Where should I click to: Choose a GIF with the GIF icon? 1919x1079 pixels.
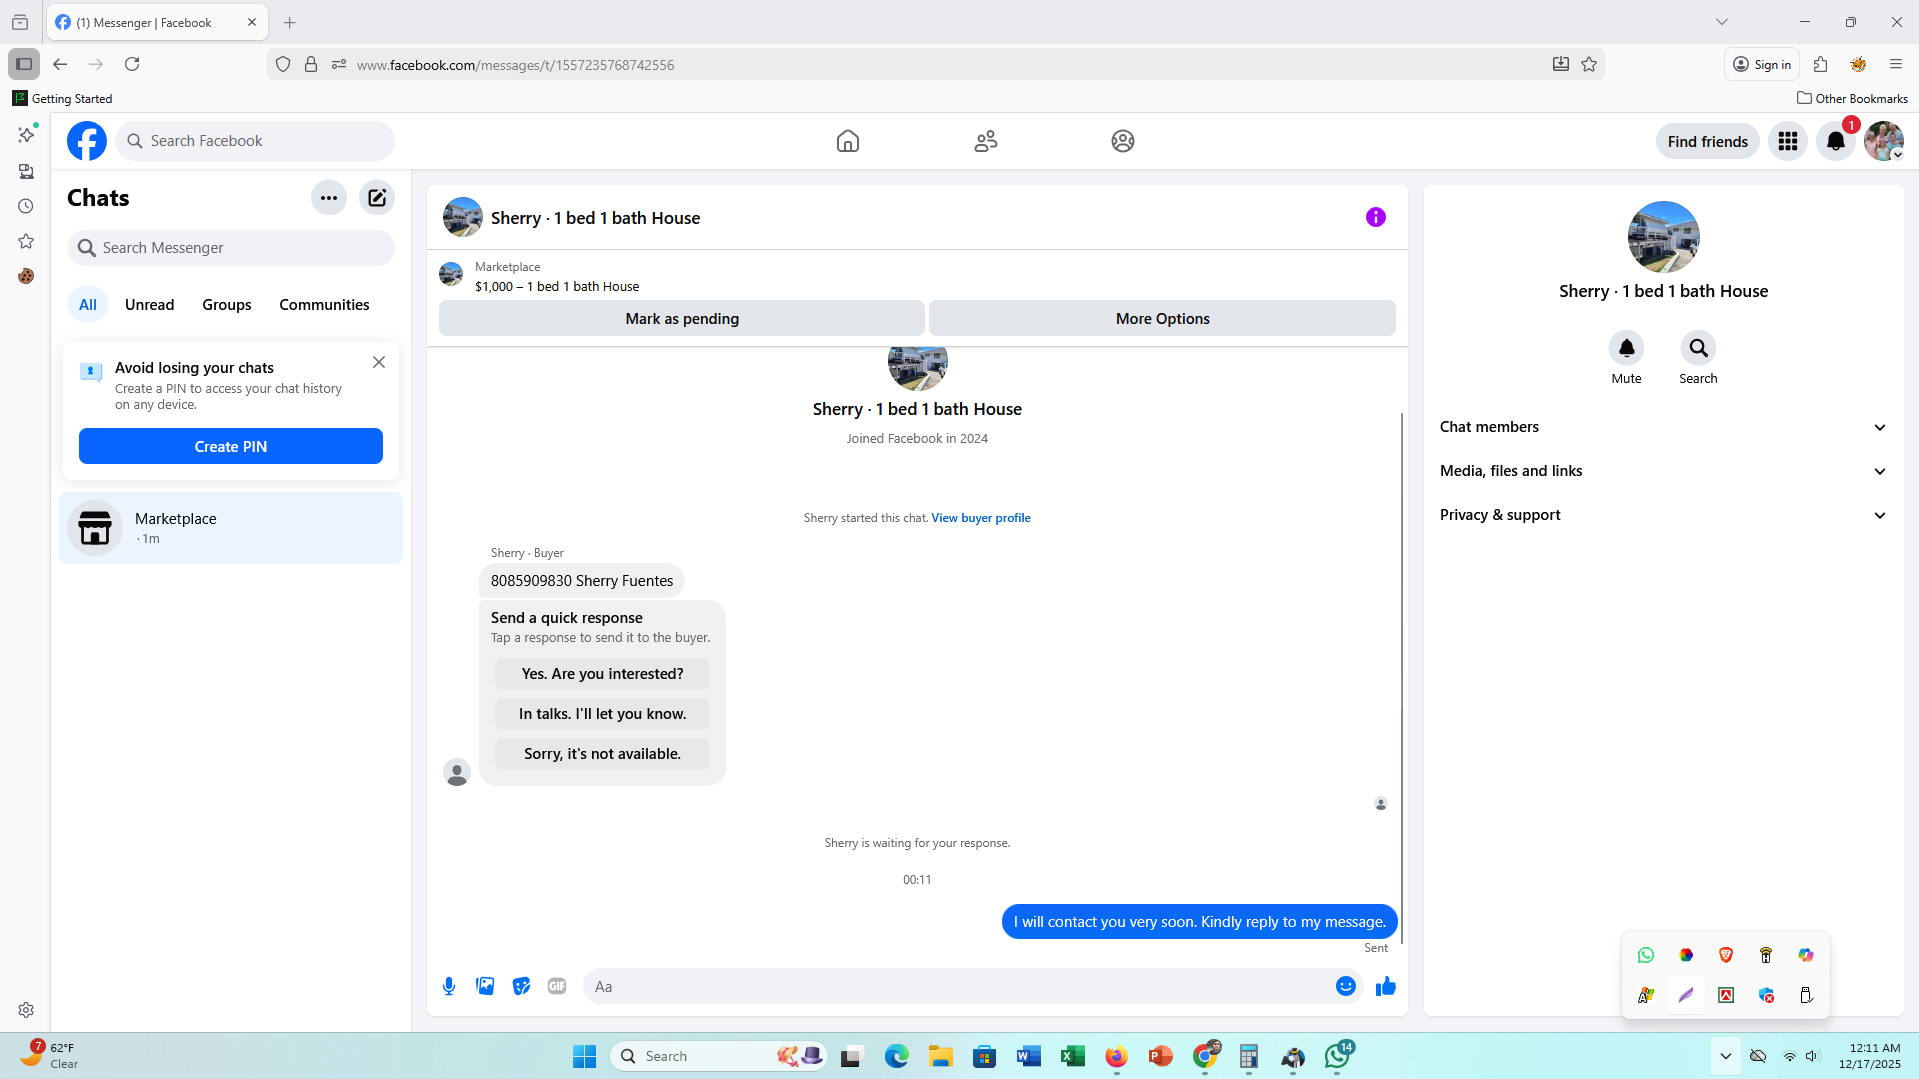pos(557,986)
